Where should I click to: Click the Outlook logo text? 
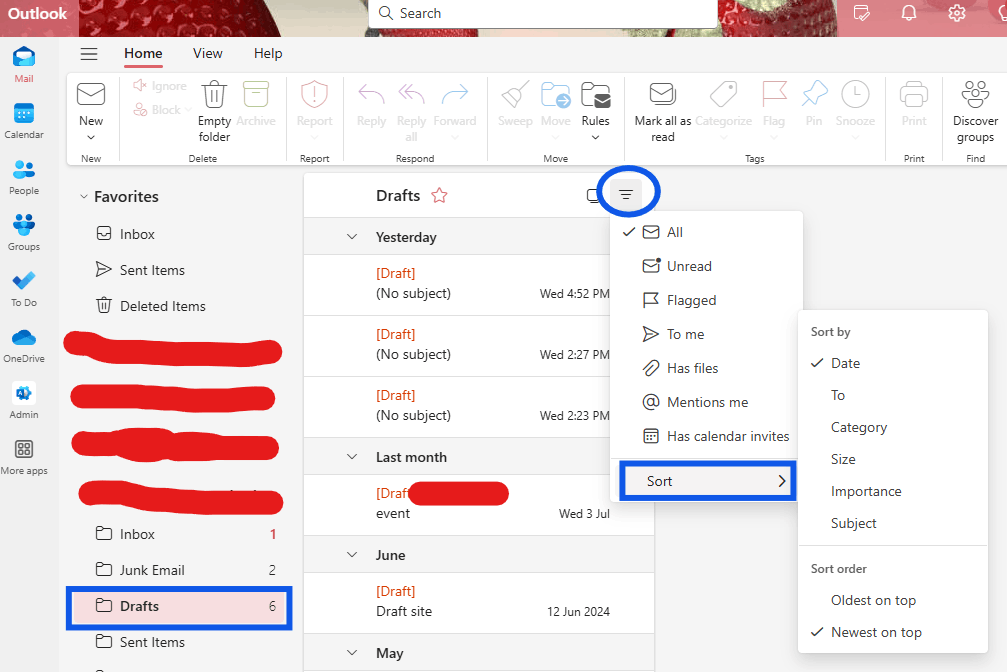click(x=37, y=13)
